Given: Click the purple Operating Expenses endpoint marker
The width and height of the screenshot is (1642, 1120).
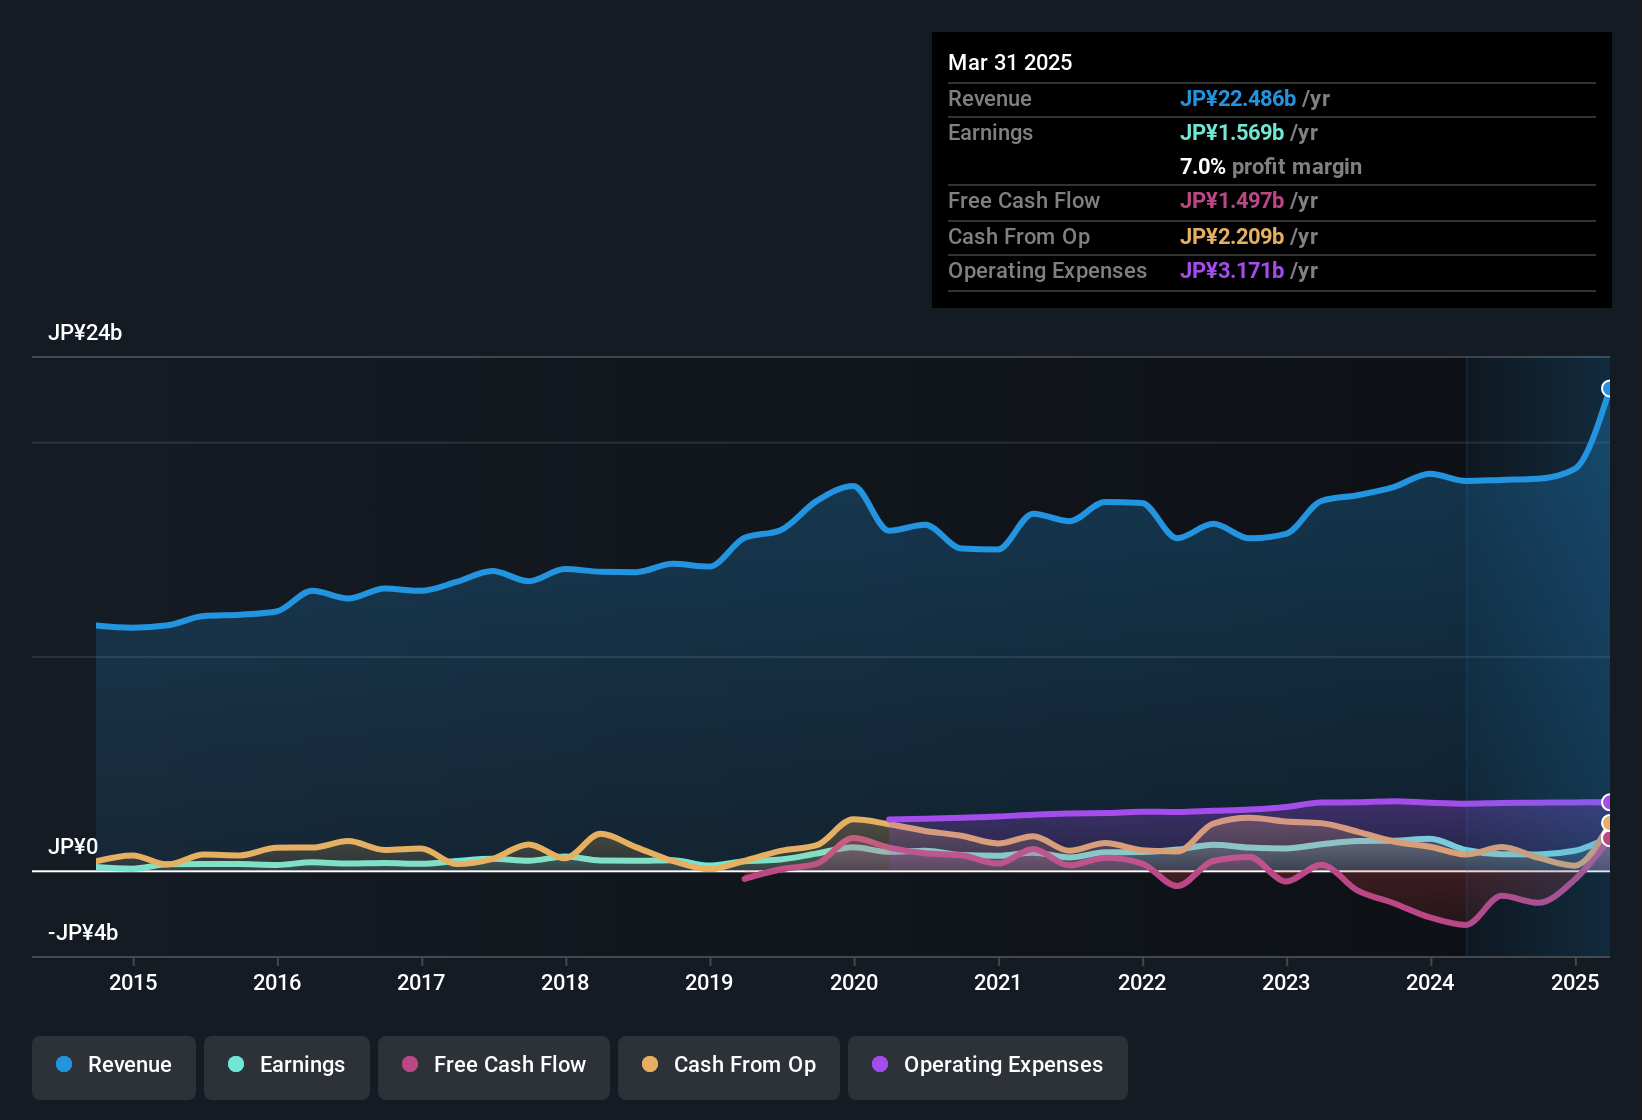Looking at the screenshot, I should 1608,802.
